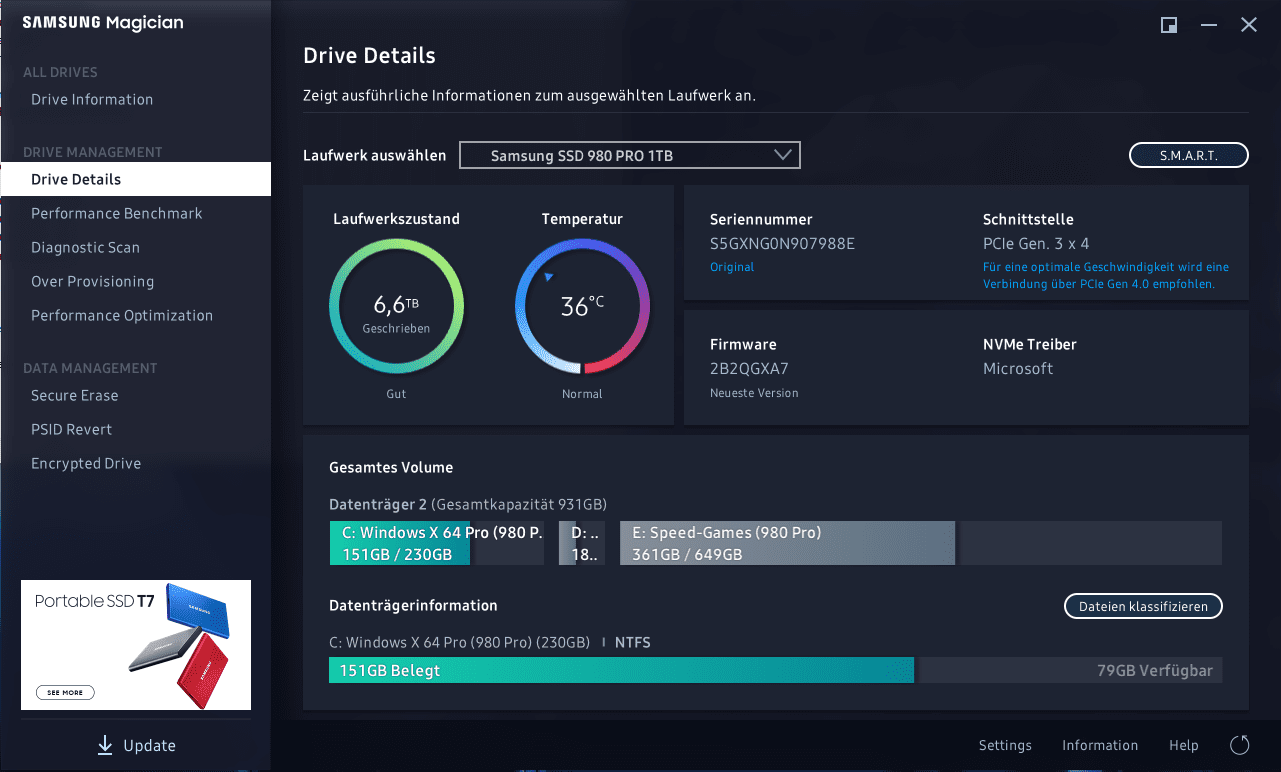Click the Schnittstelle label
The height and width of the screenshot is (772, 1281).
click(x=1028, y=219)
